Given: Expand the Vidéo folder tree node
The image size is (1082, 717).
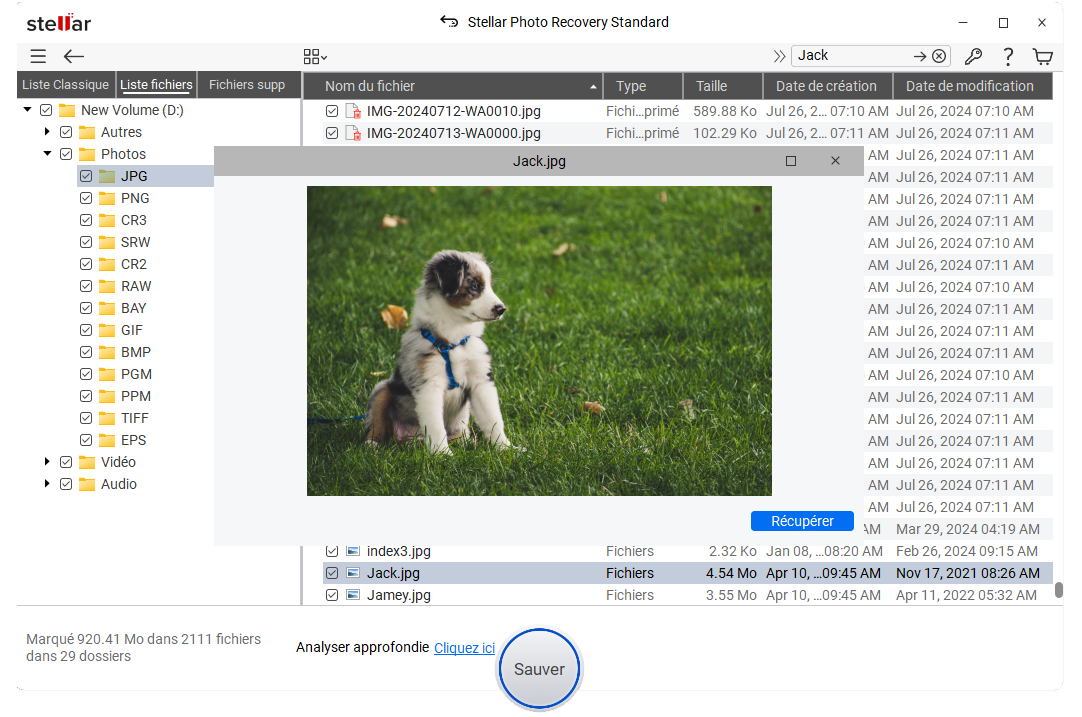Looking at the screenshot, I should click(x=47, y=462).
